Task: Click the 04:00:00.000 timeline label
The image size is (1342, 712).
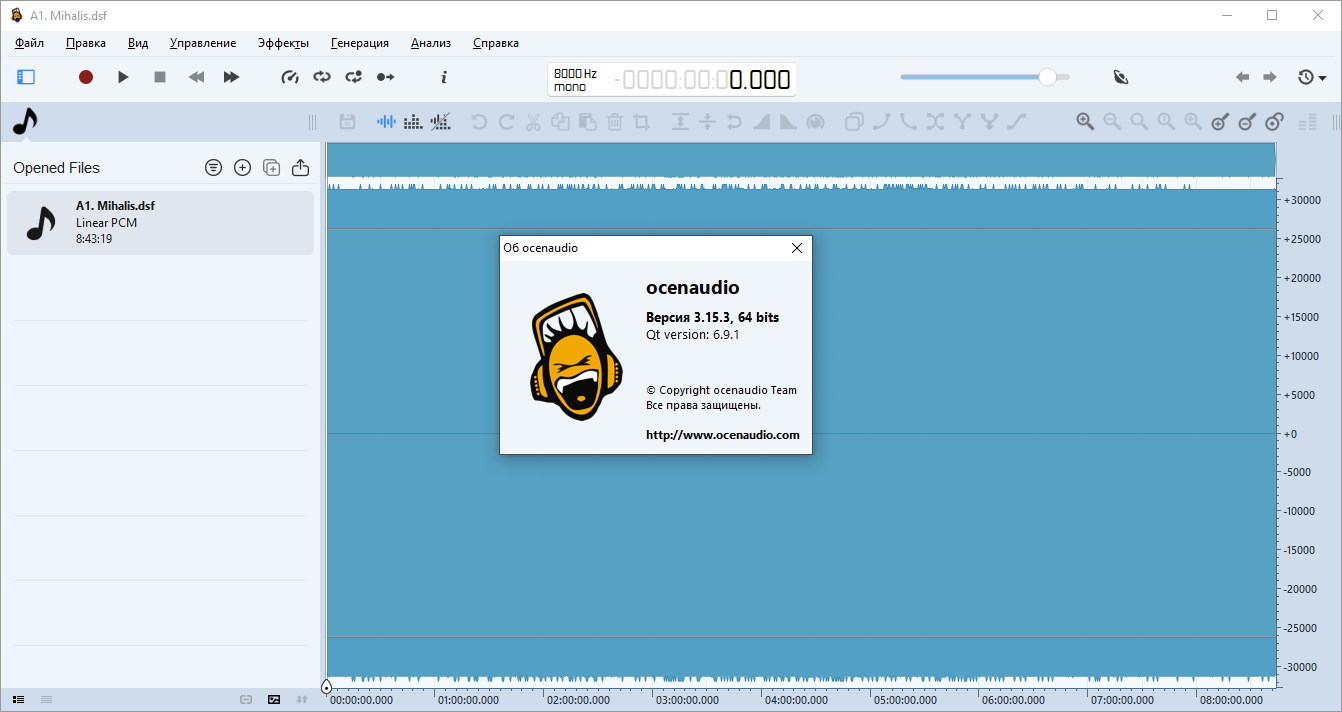Action: pos(796,701)
